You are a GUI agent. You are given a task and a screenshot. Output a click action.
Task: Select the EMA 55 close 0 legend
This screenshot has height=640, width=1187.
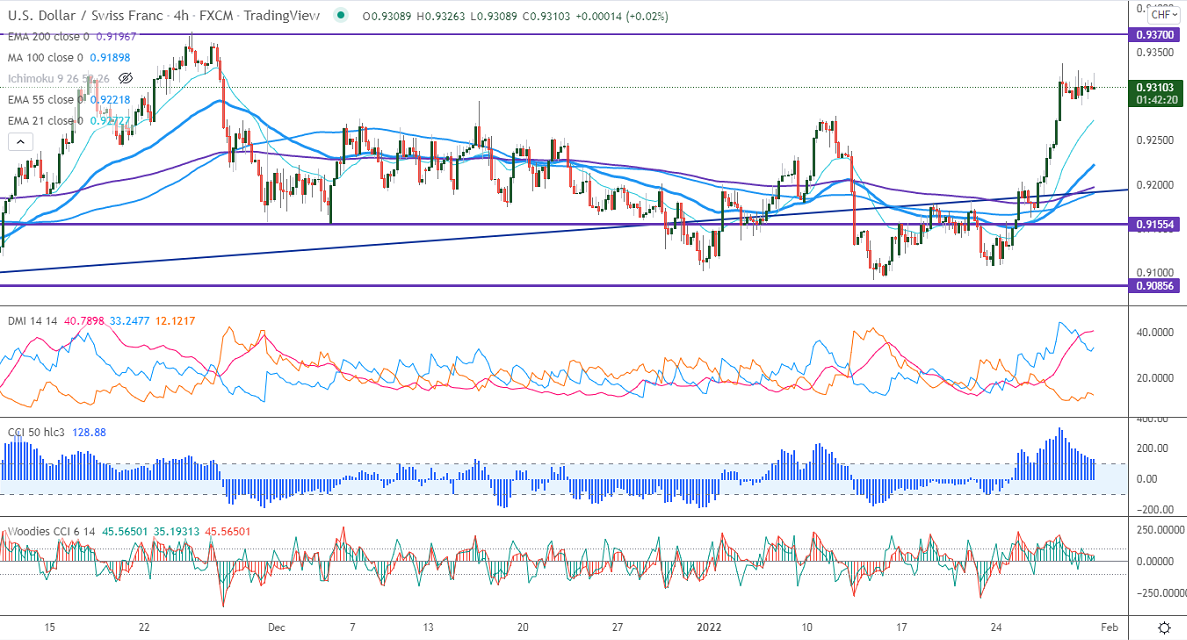pyautogui.click(x=45, y=99)
